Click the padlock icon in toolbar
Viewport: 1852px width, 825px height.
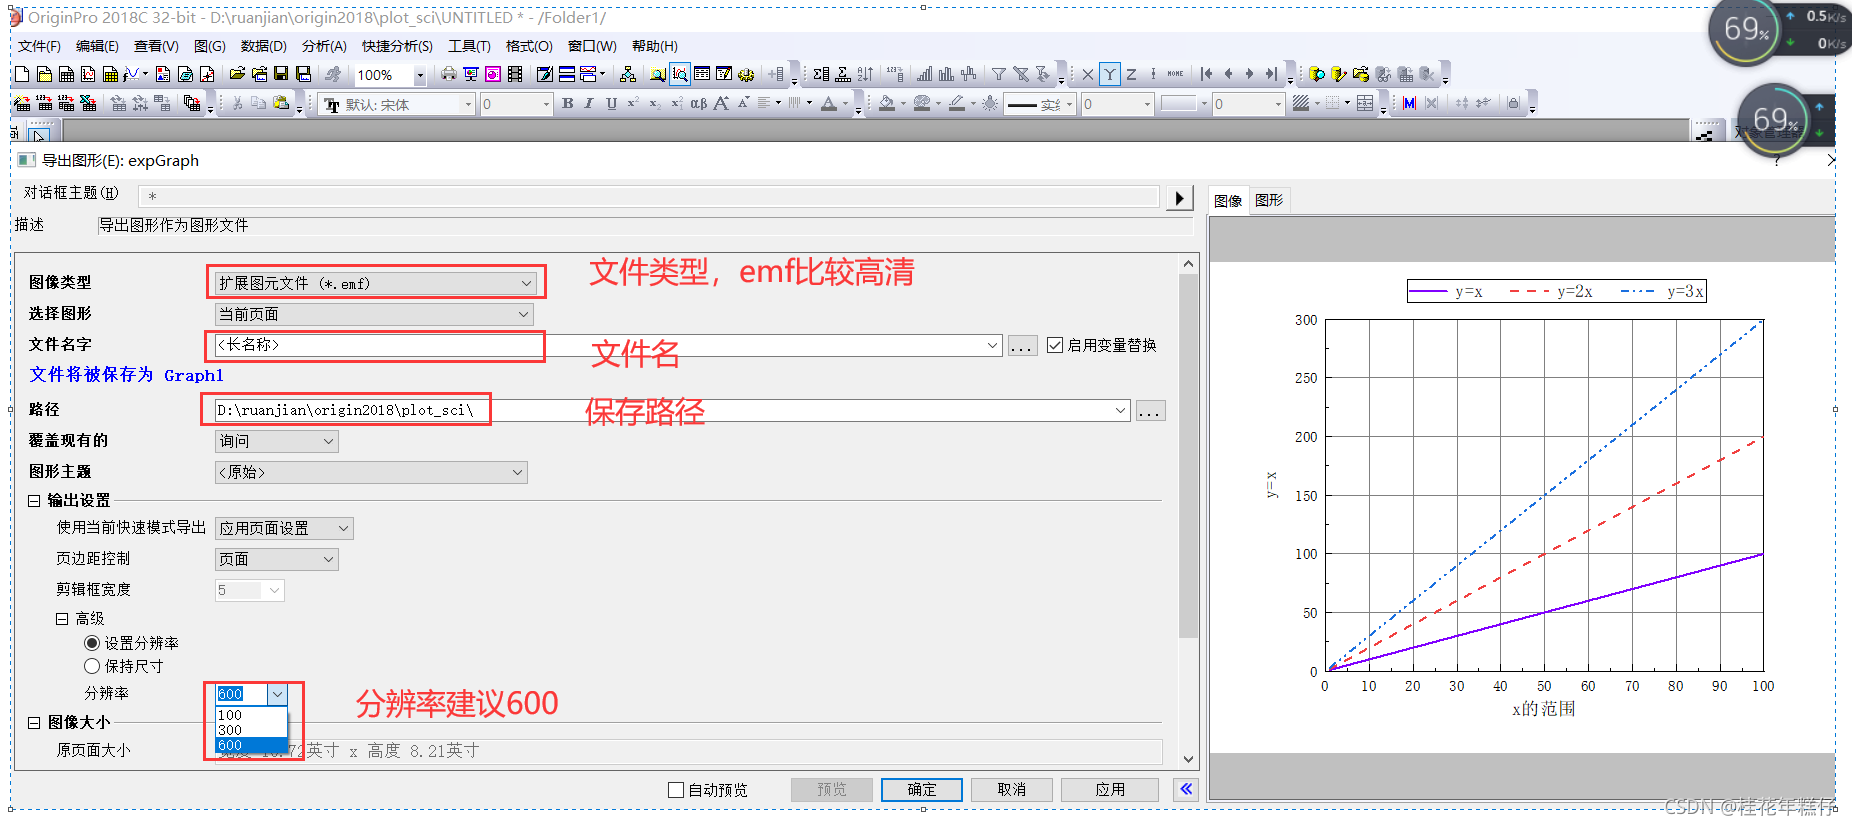(x=1513, y=103)
